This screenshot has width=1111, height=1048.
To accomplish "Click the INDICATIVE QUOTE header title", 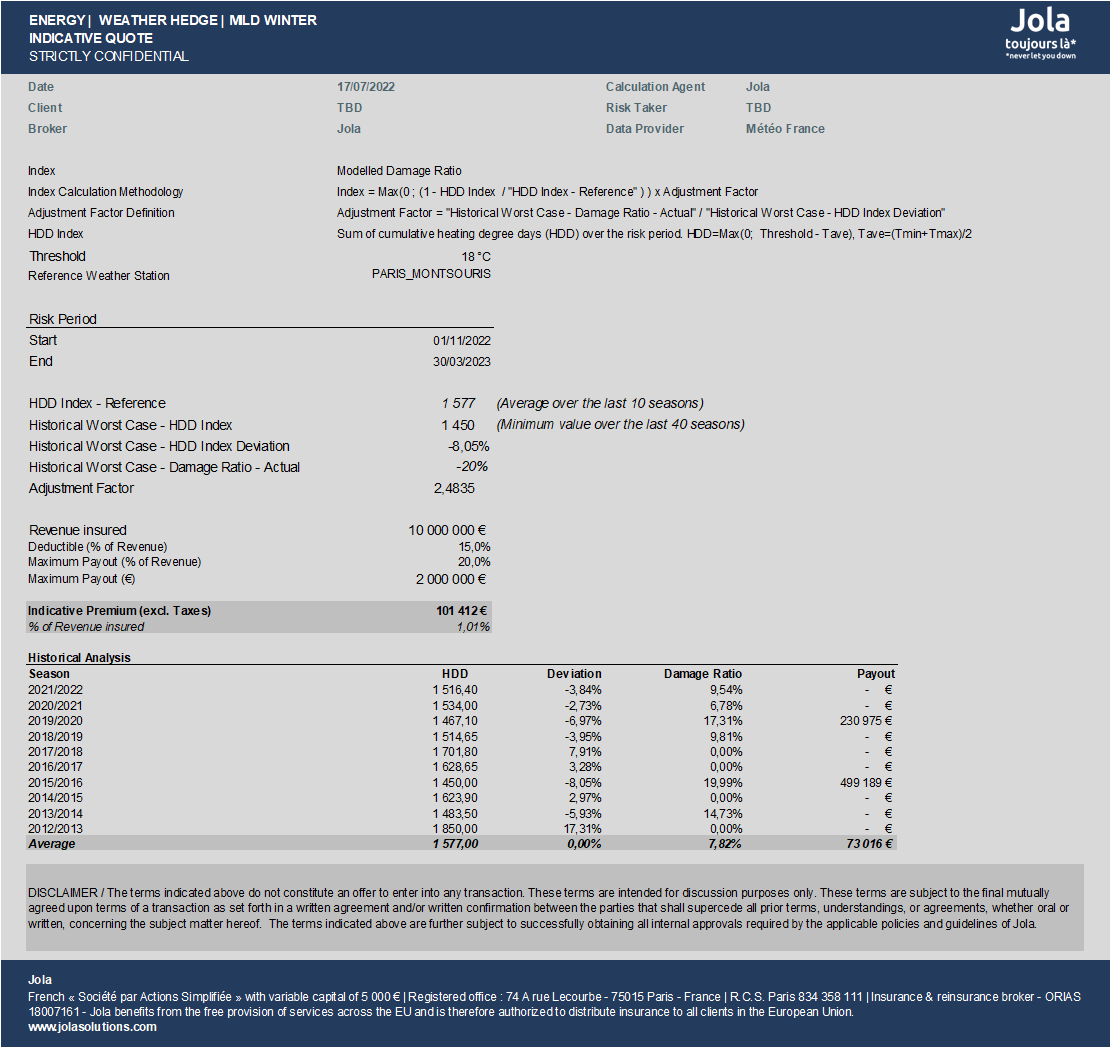I will [91, 38].
